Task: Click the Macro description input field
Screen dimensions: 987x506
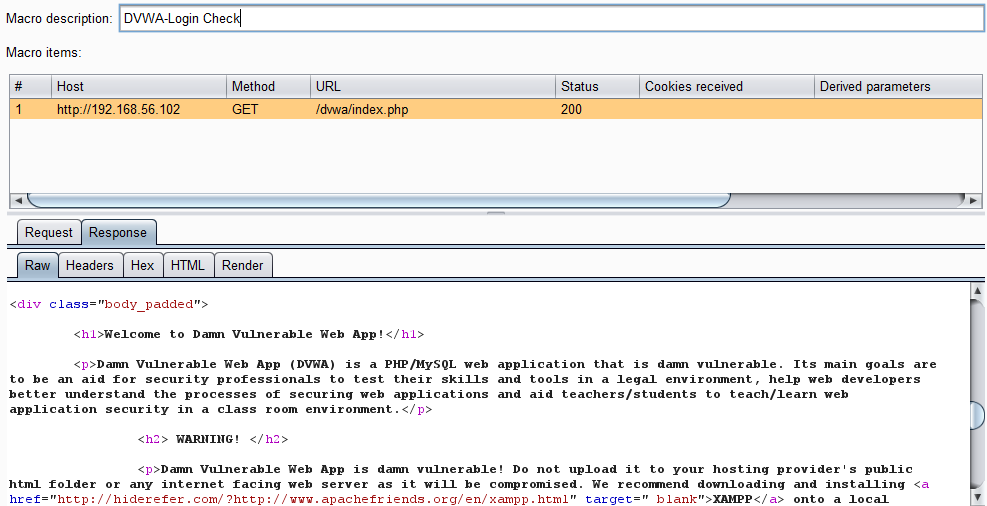Action: click(x=552, y=18)
